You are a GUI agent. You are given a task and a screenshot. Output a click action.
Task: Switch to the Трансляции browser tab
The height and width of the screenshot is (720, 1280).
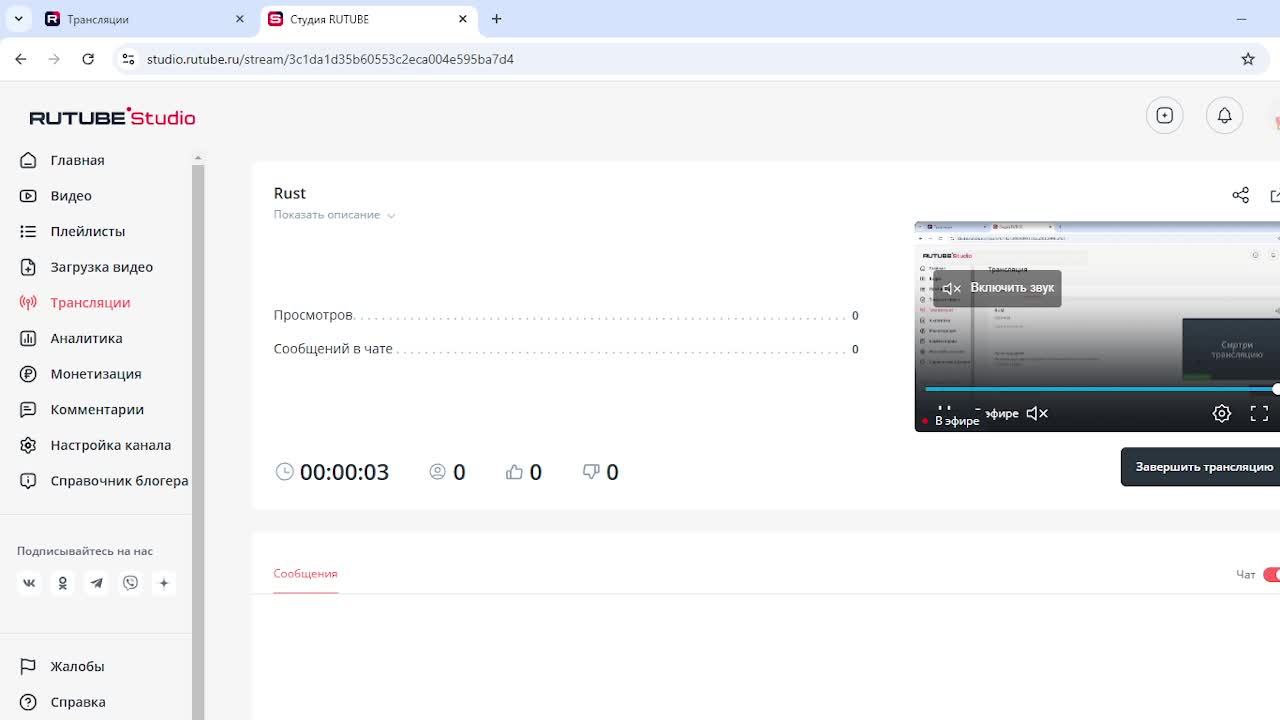point(145,19)
